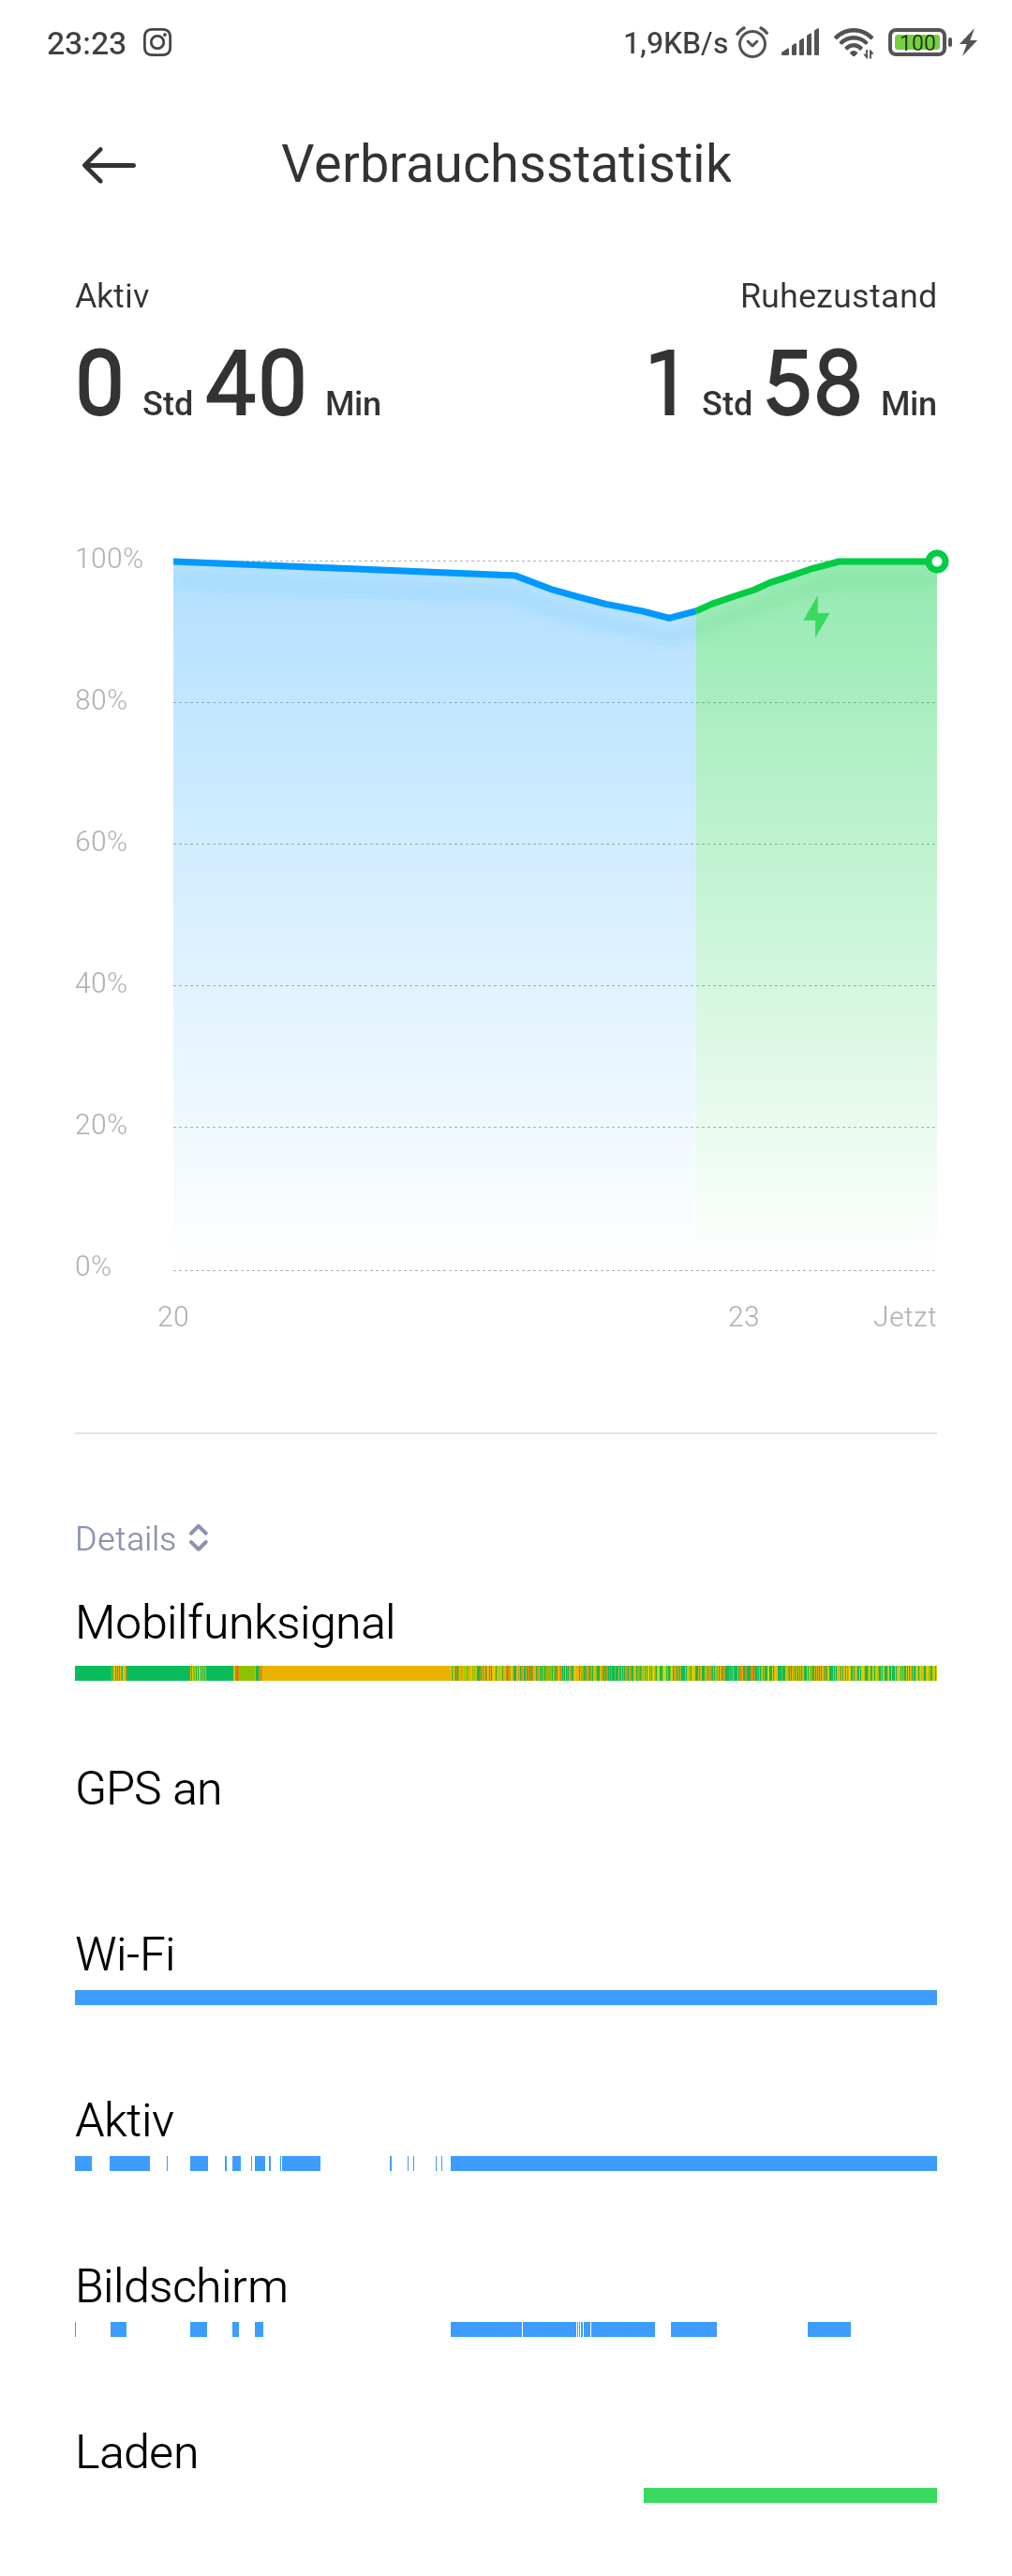Tap the Aktiv 0 Std 40 Min value
This screenshot has width=1012, height=2576.
click(x=229, y=383)
